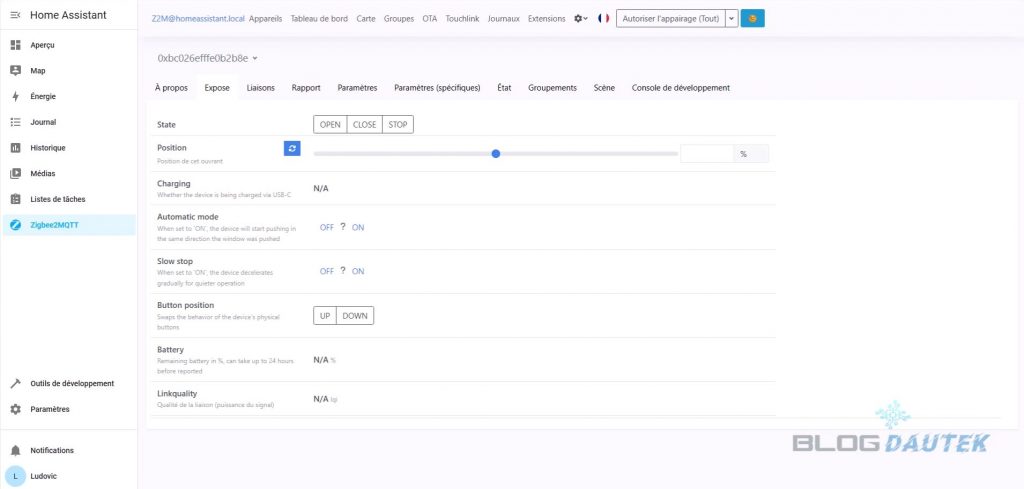Open the Console de développement tab

[x=680, y=88]
